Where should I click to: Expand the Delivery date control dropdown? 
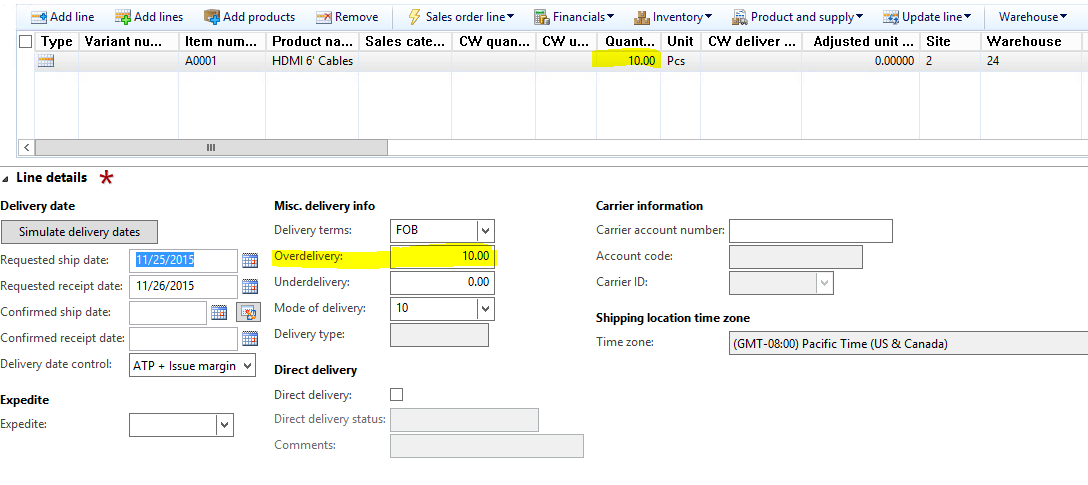point(246,366)
